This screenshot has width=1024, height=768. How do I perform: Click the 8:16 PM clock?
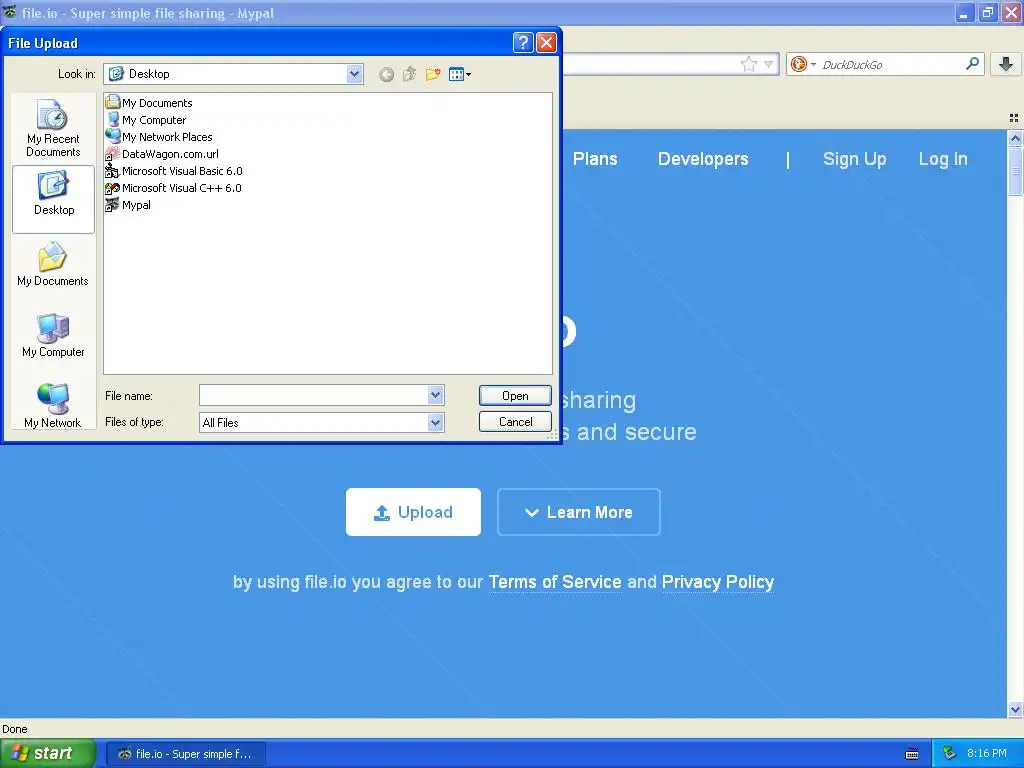point(987,754)
